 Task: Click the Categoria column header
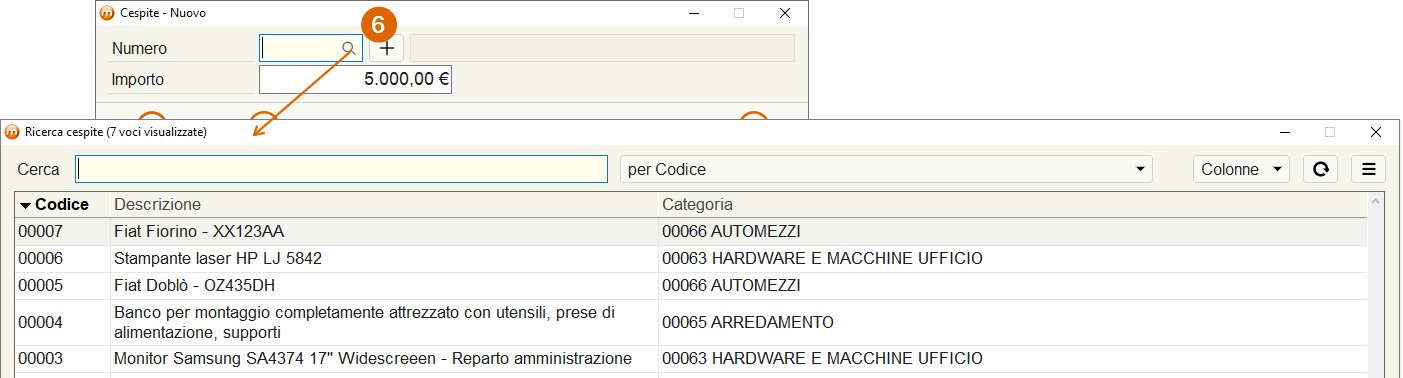click(1012, 204)
